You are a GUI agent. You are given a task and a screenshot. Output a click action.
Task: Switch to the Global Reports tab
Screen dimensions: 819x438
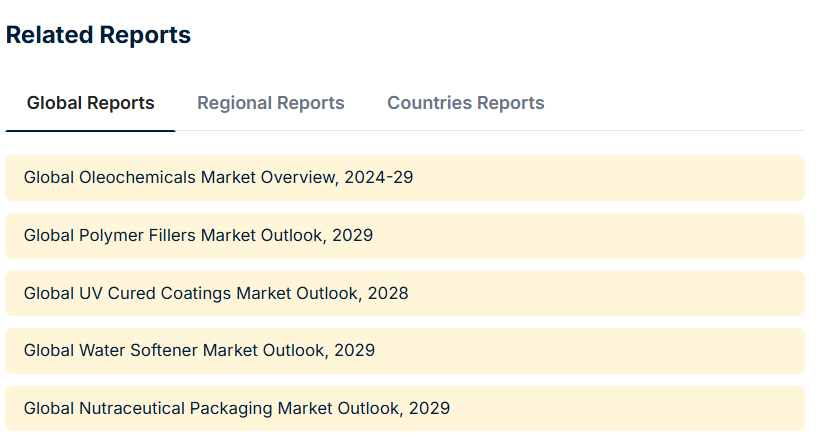coord(90,103)
